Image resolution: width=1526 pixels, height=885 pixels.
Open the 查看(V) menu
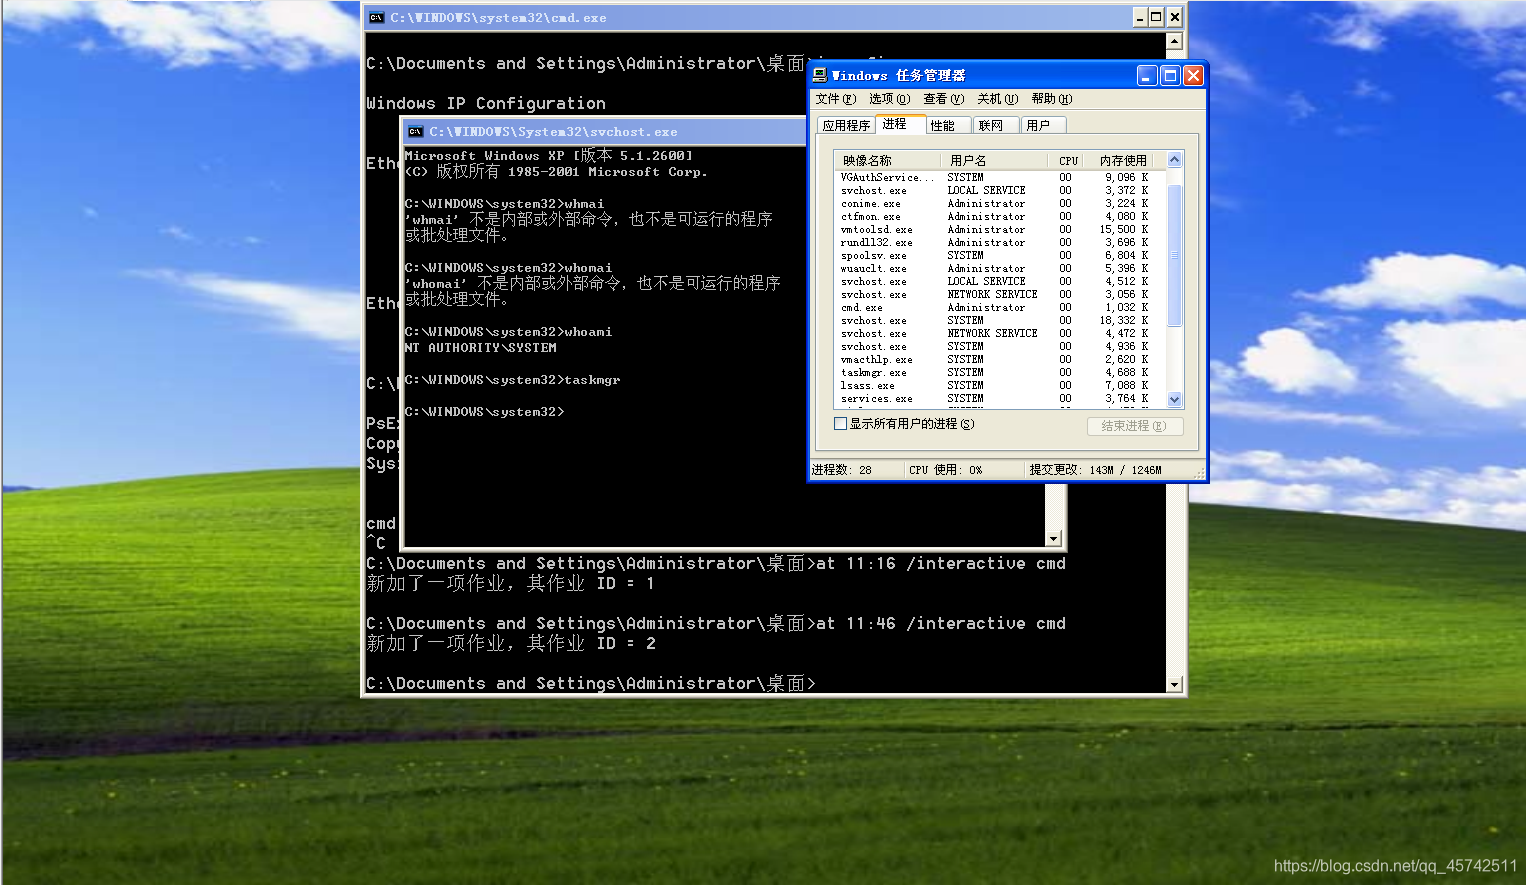pos(943,99)
